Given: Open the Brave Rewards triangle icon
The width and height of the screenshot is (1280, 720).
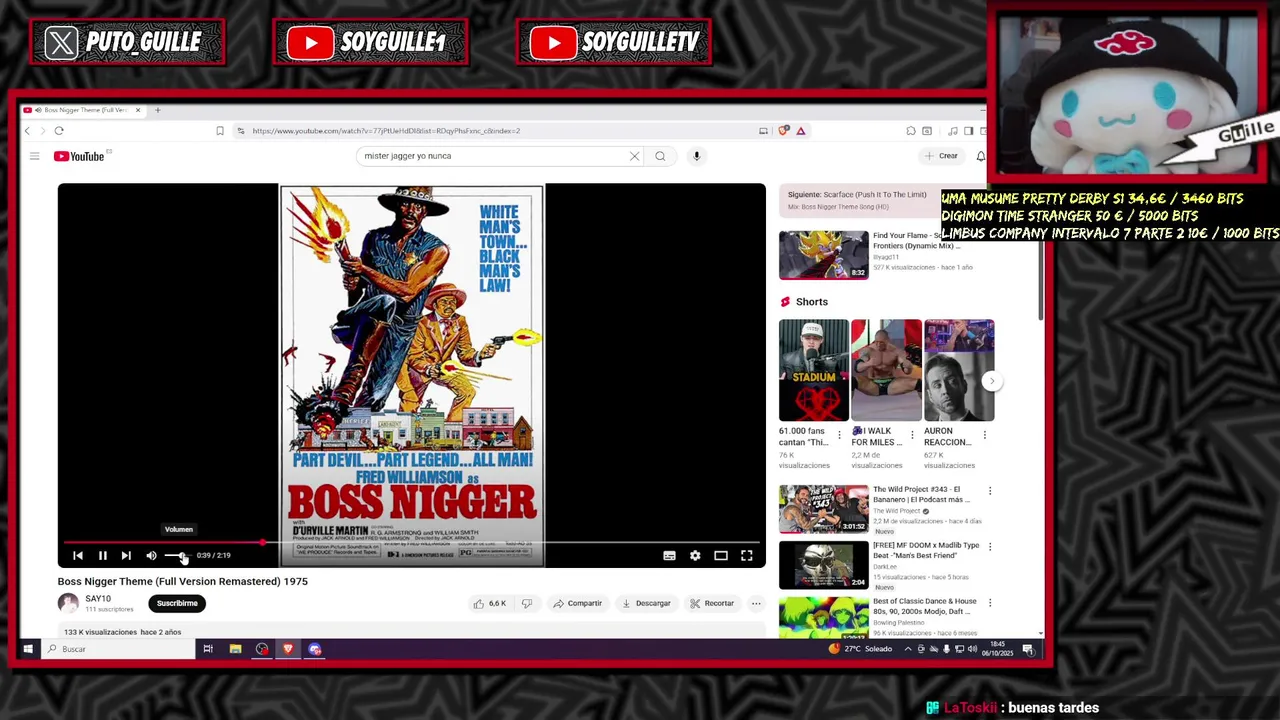Looking at the screenshot, I should coord(800,131).
